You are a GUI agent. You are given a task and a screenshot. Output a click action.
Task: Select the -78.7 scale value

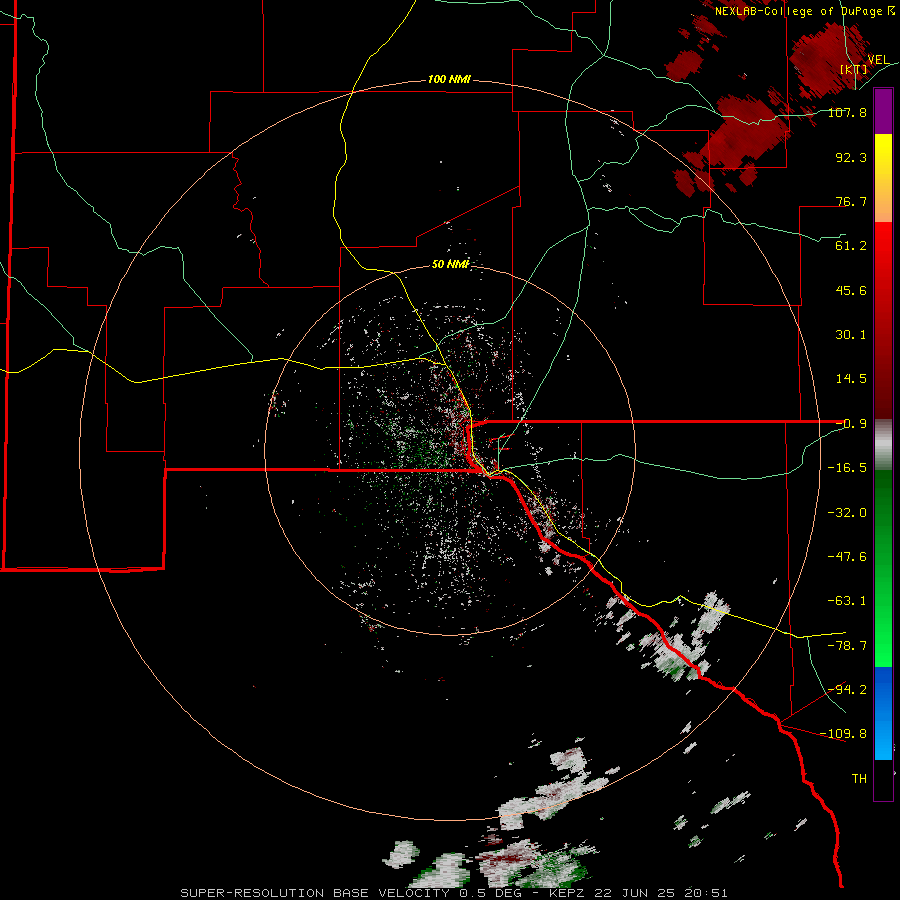pyautogui.click(x=847, y=646)
